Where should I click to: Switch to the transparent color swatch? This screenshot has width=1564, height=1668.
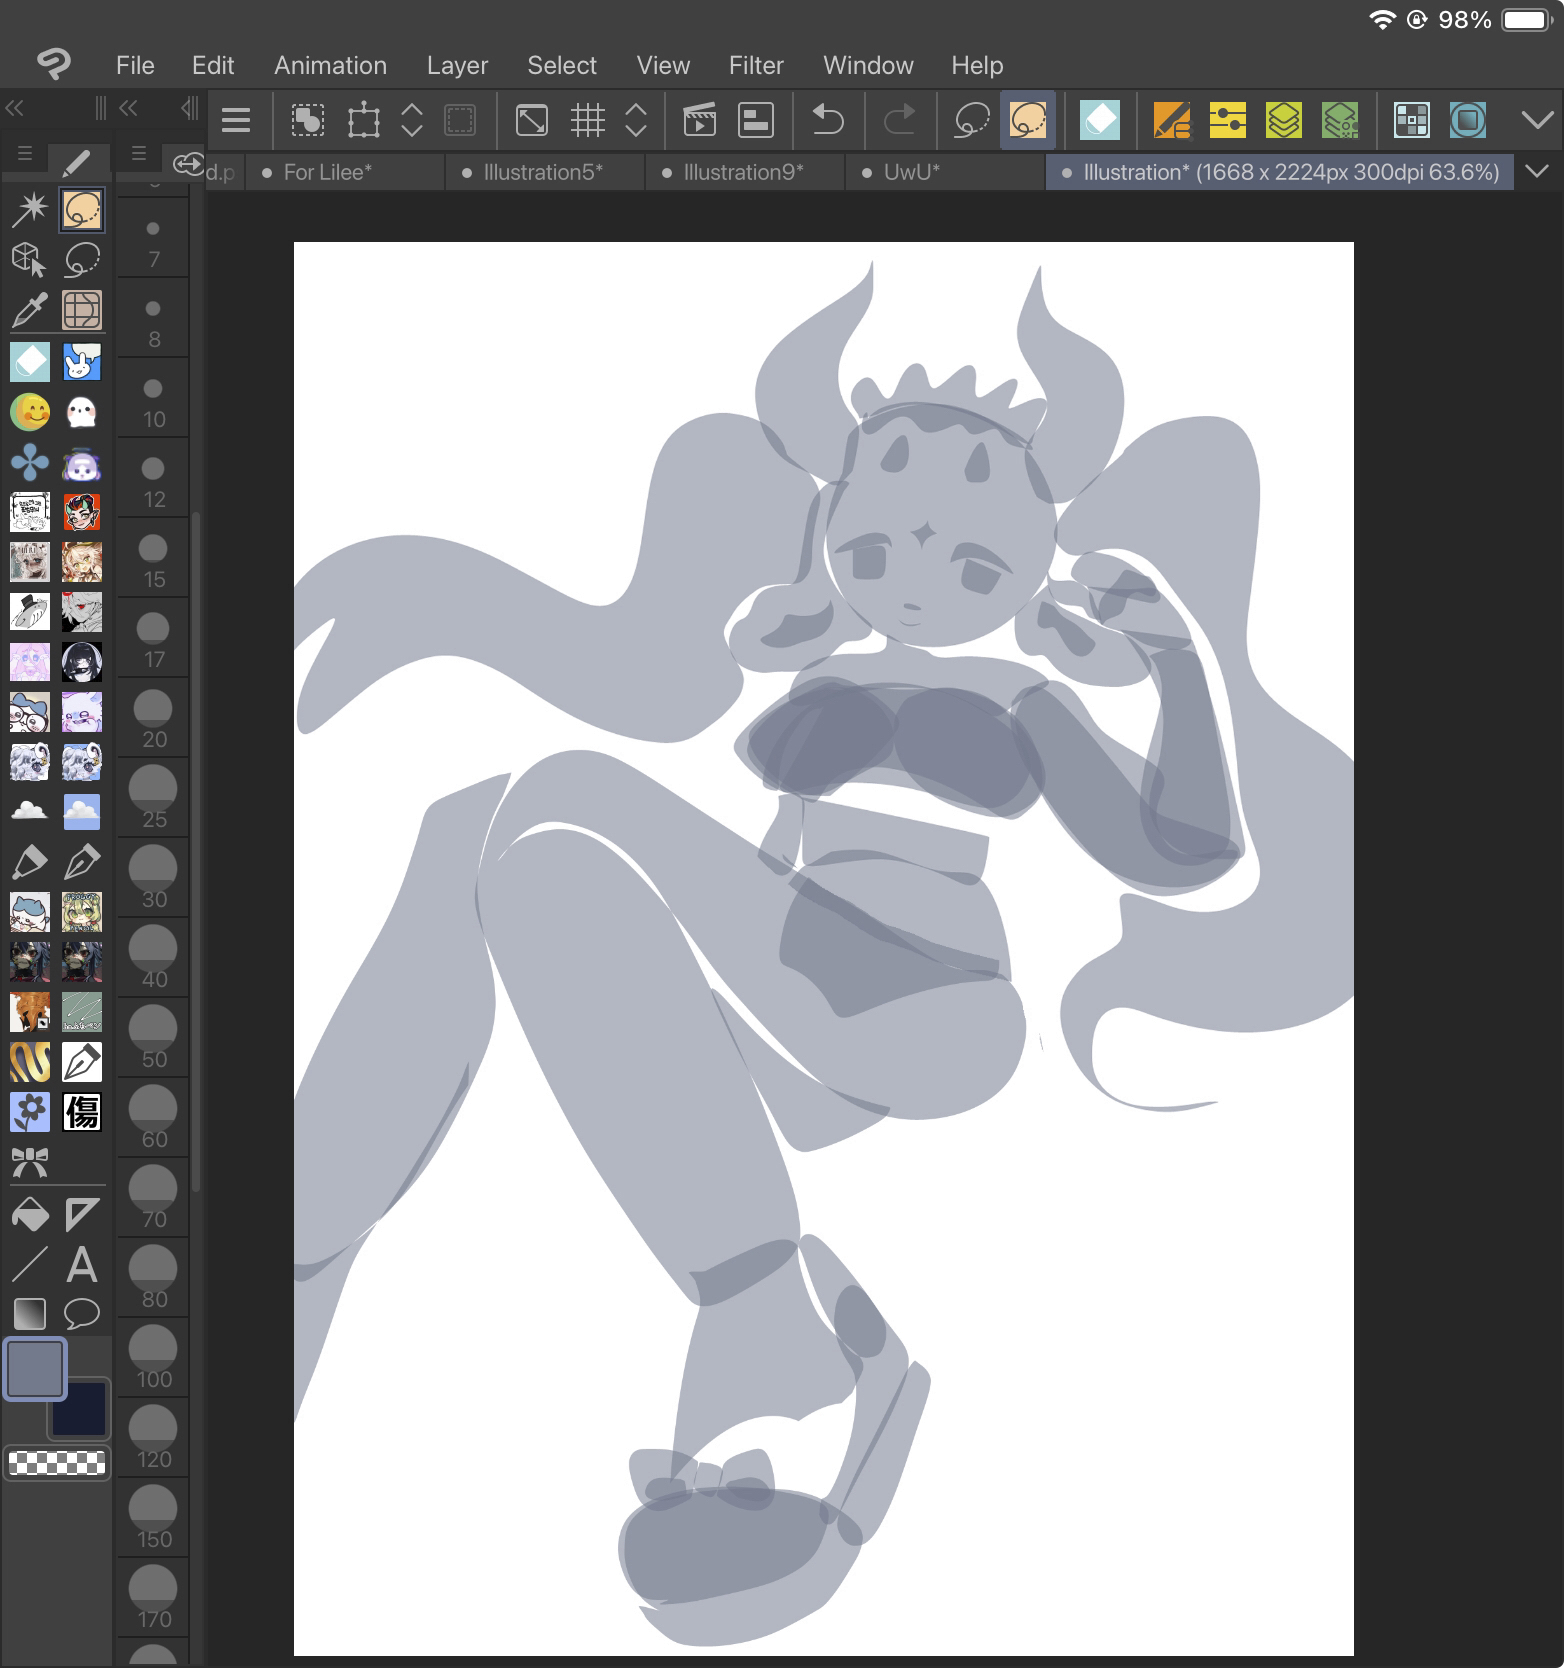57,1463
